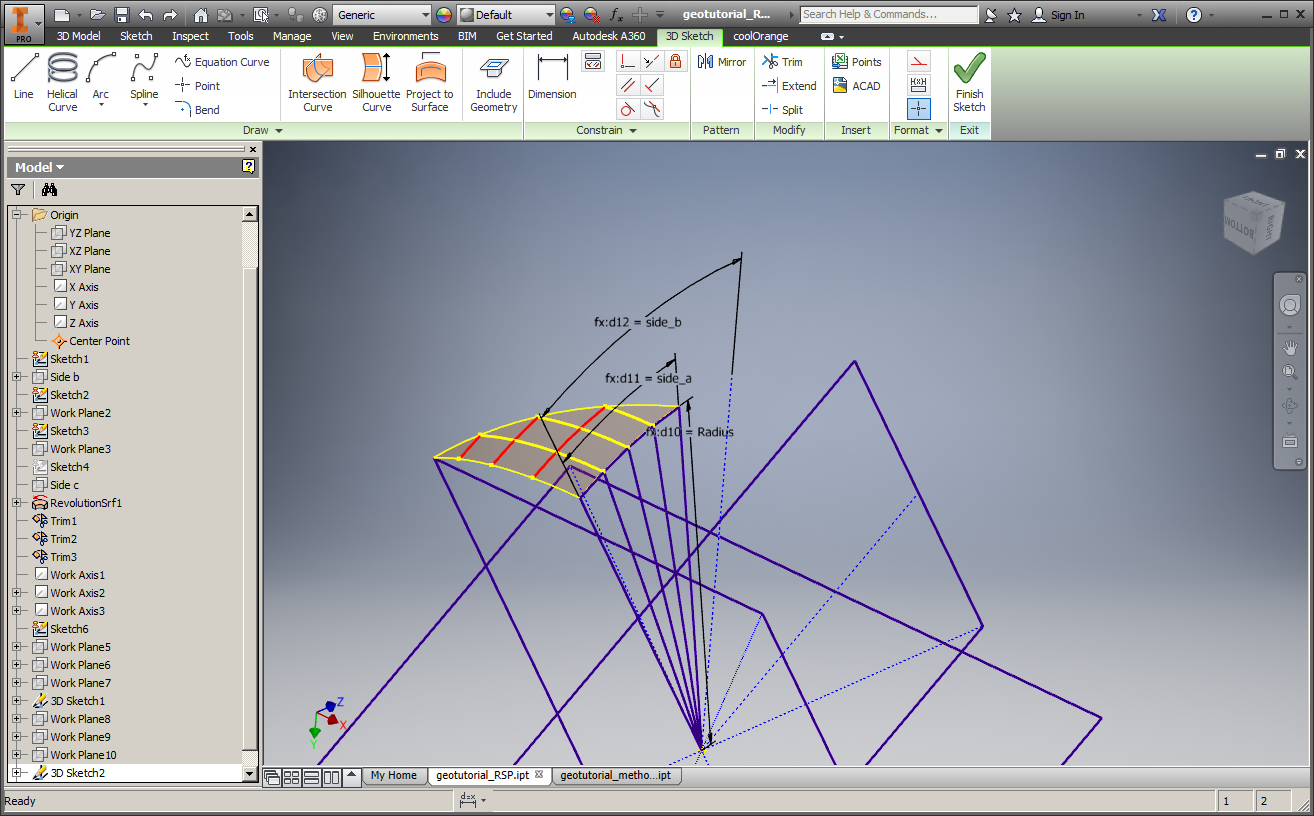Select the Split tool
This screenshot has width=1314, height=816.
click(783, 110)
